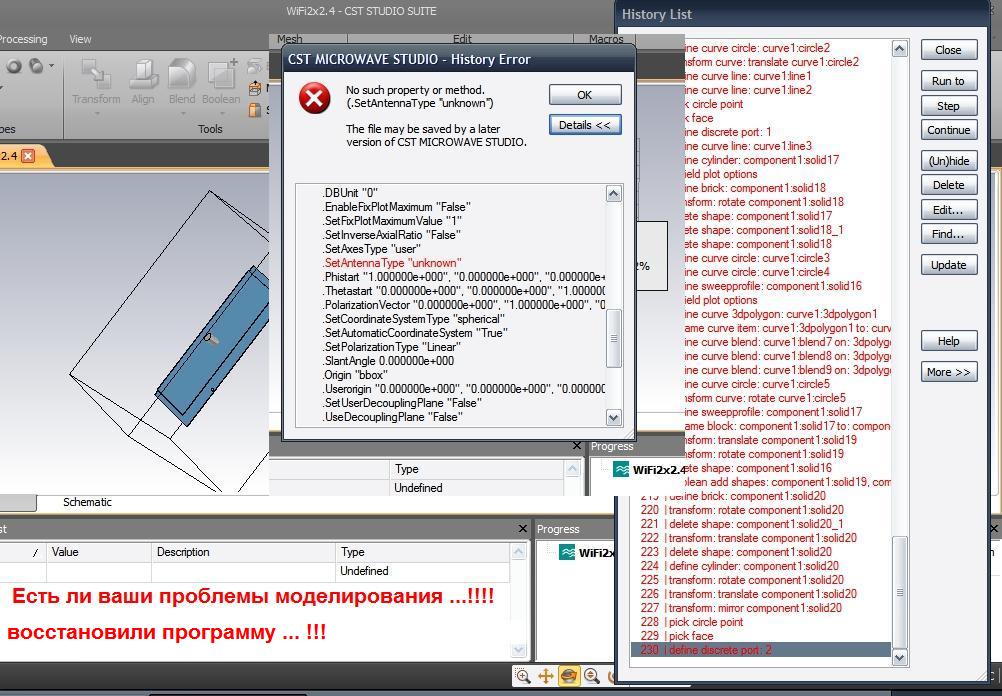The width and height of the screenshot is (1002, 696).
Task: Click the orange shell solid icon in Tools
Action: tap(255, 109)
